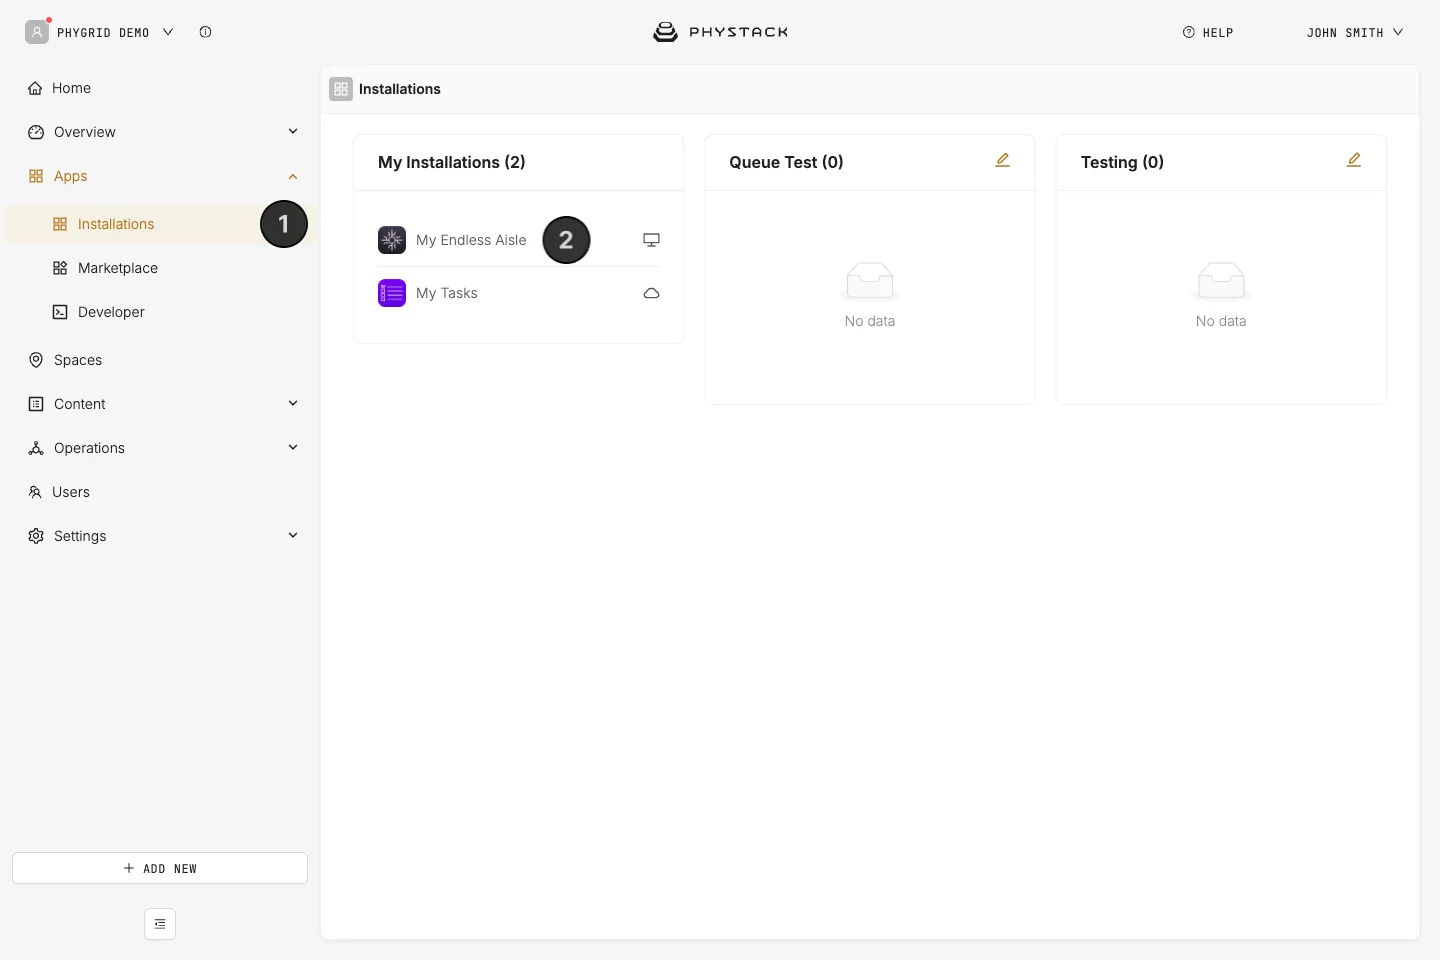1440x960 pixels.
Task: Expand the Content section chevron
Action: (x=293, y=403)
